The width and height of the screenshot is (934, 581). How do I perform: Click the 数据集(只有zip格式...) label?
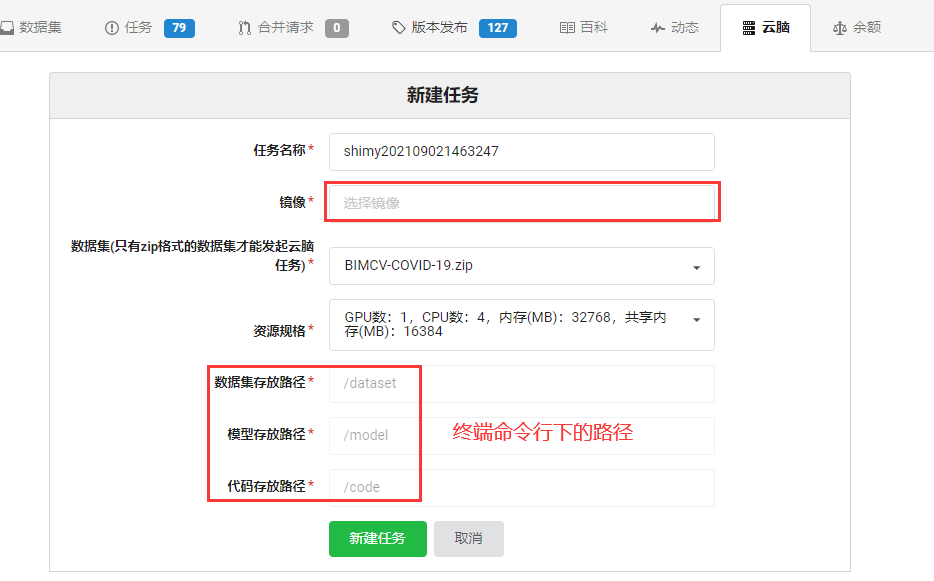(x=192, y=256)
